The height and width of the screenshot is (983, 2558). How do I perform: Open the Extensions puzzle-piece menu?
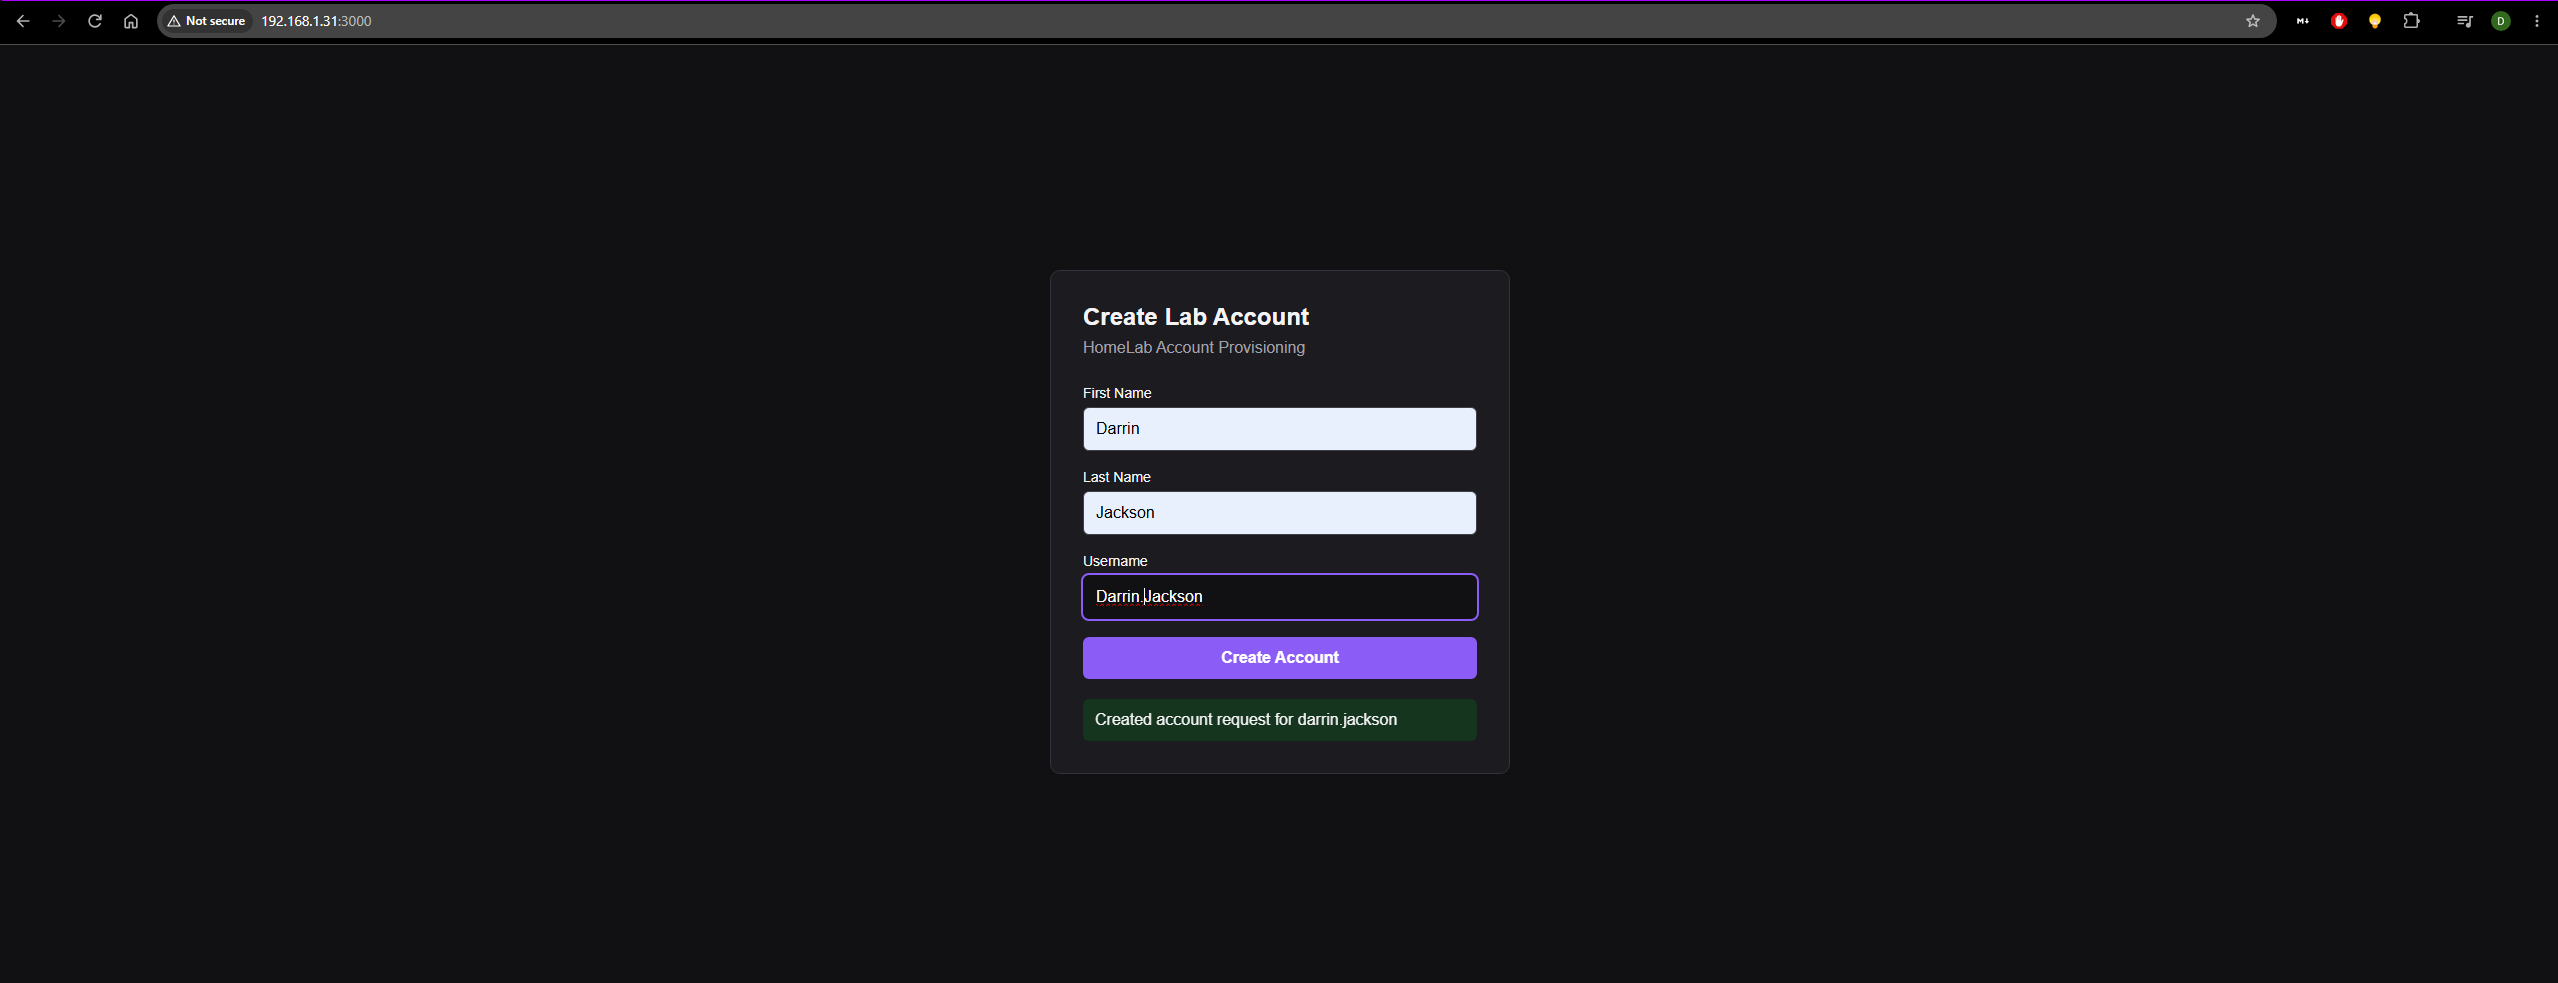click(x=2411, y=21)
